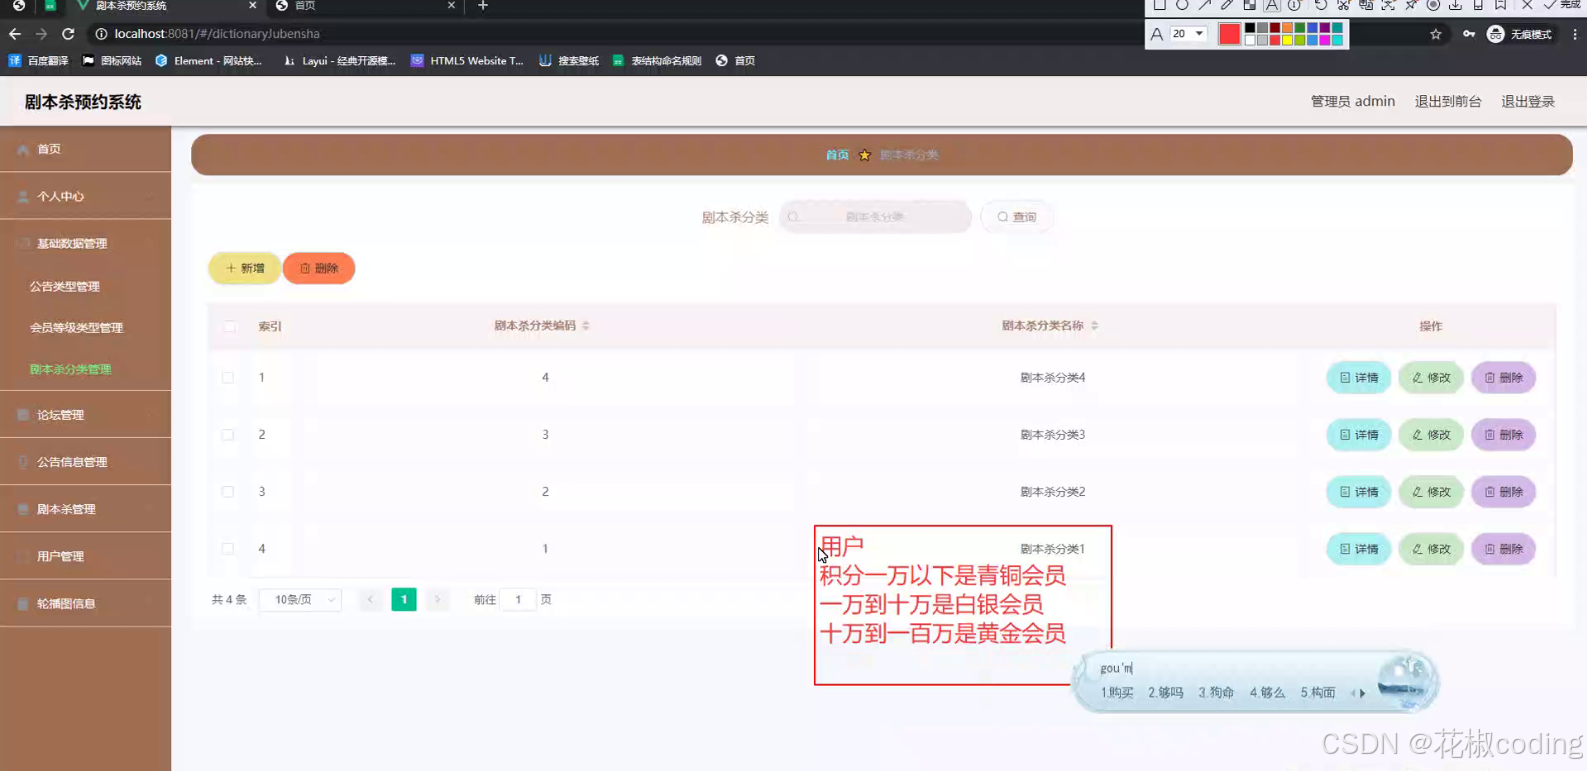The height and width of the screenshot is (771, 1587).
Task: Click the save screenshot download icon
Action: coord(1455,5)
